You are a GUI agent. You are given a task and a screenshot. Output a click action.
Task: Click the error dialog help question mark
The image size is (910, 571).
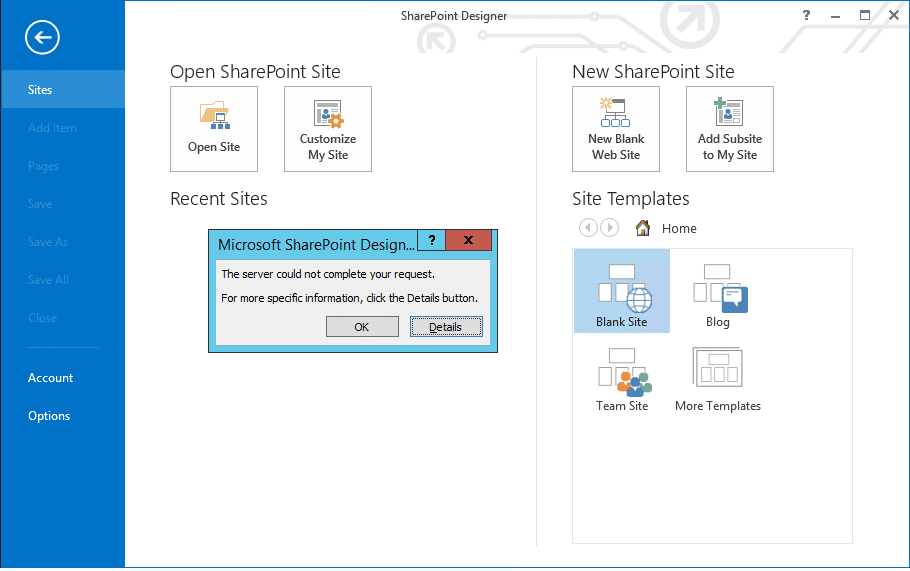432,240
